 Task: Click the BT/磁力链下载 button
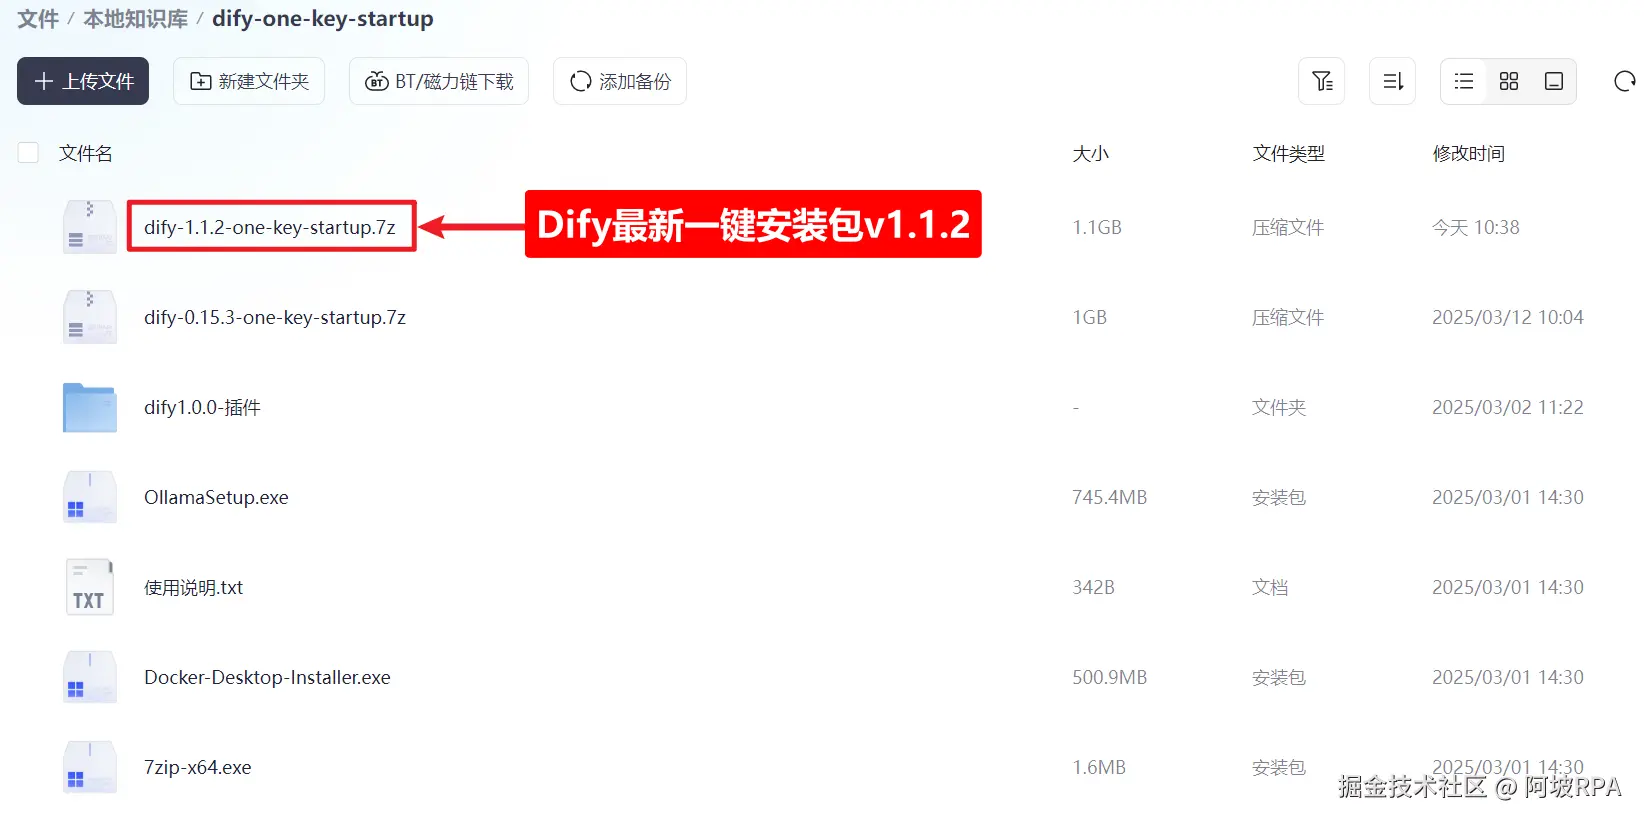439,81
